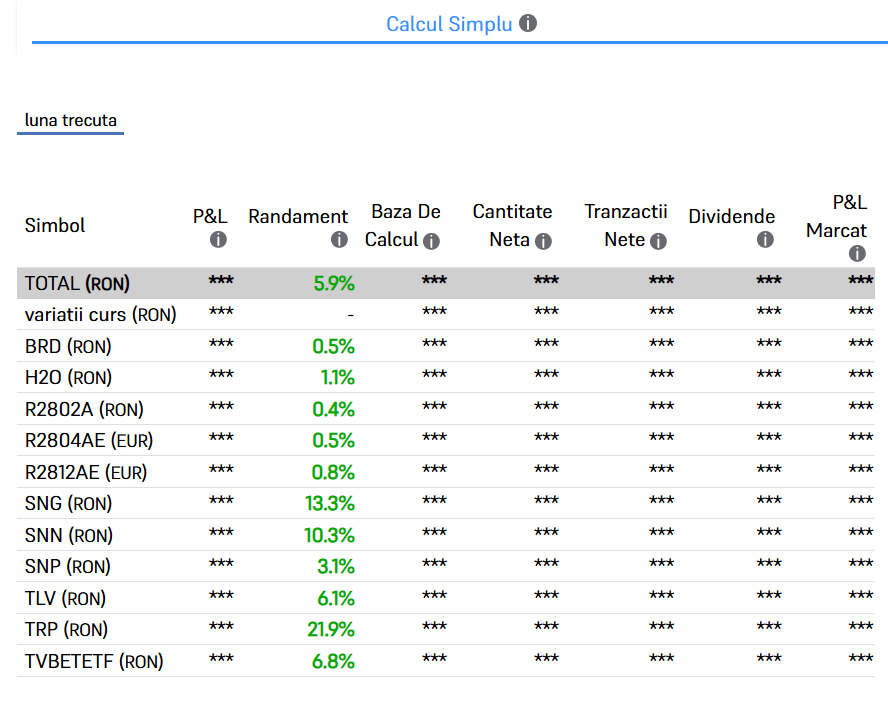
Task: Click the Randament column header text
Action: coord(298,216)
